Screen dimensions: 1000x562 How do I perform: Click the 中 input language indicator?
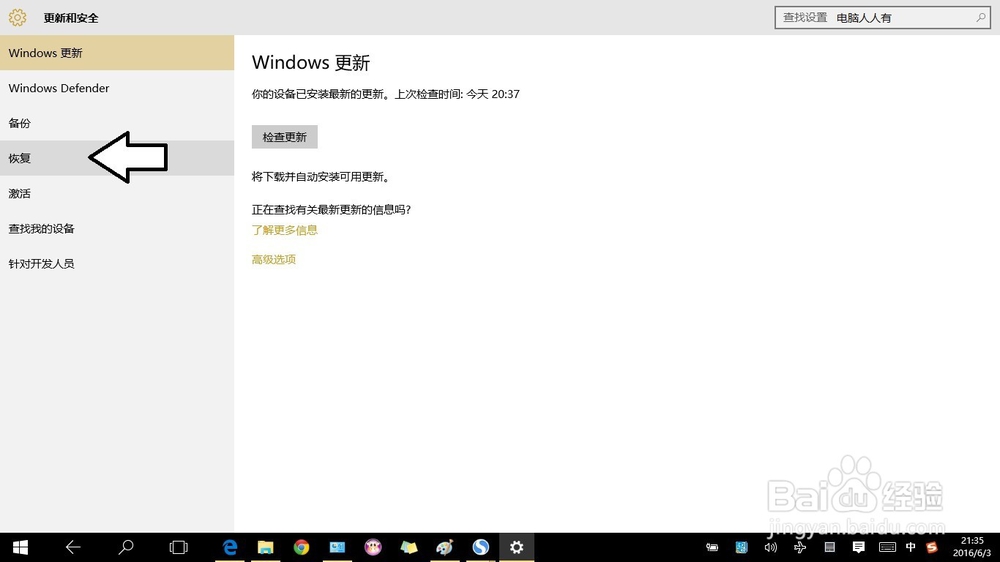click(x=911, y=547)
